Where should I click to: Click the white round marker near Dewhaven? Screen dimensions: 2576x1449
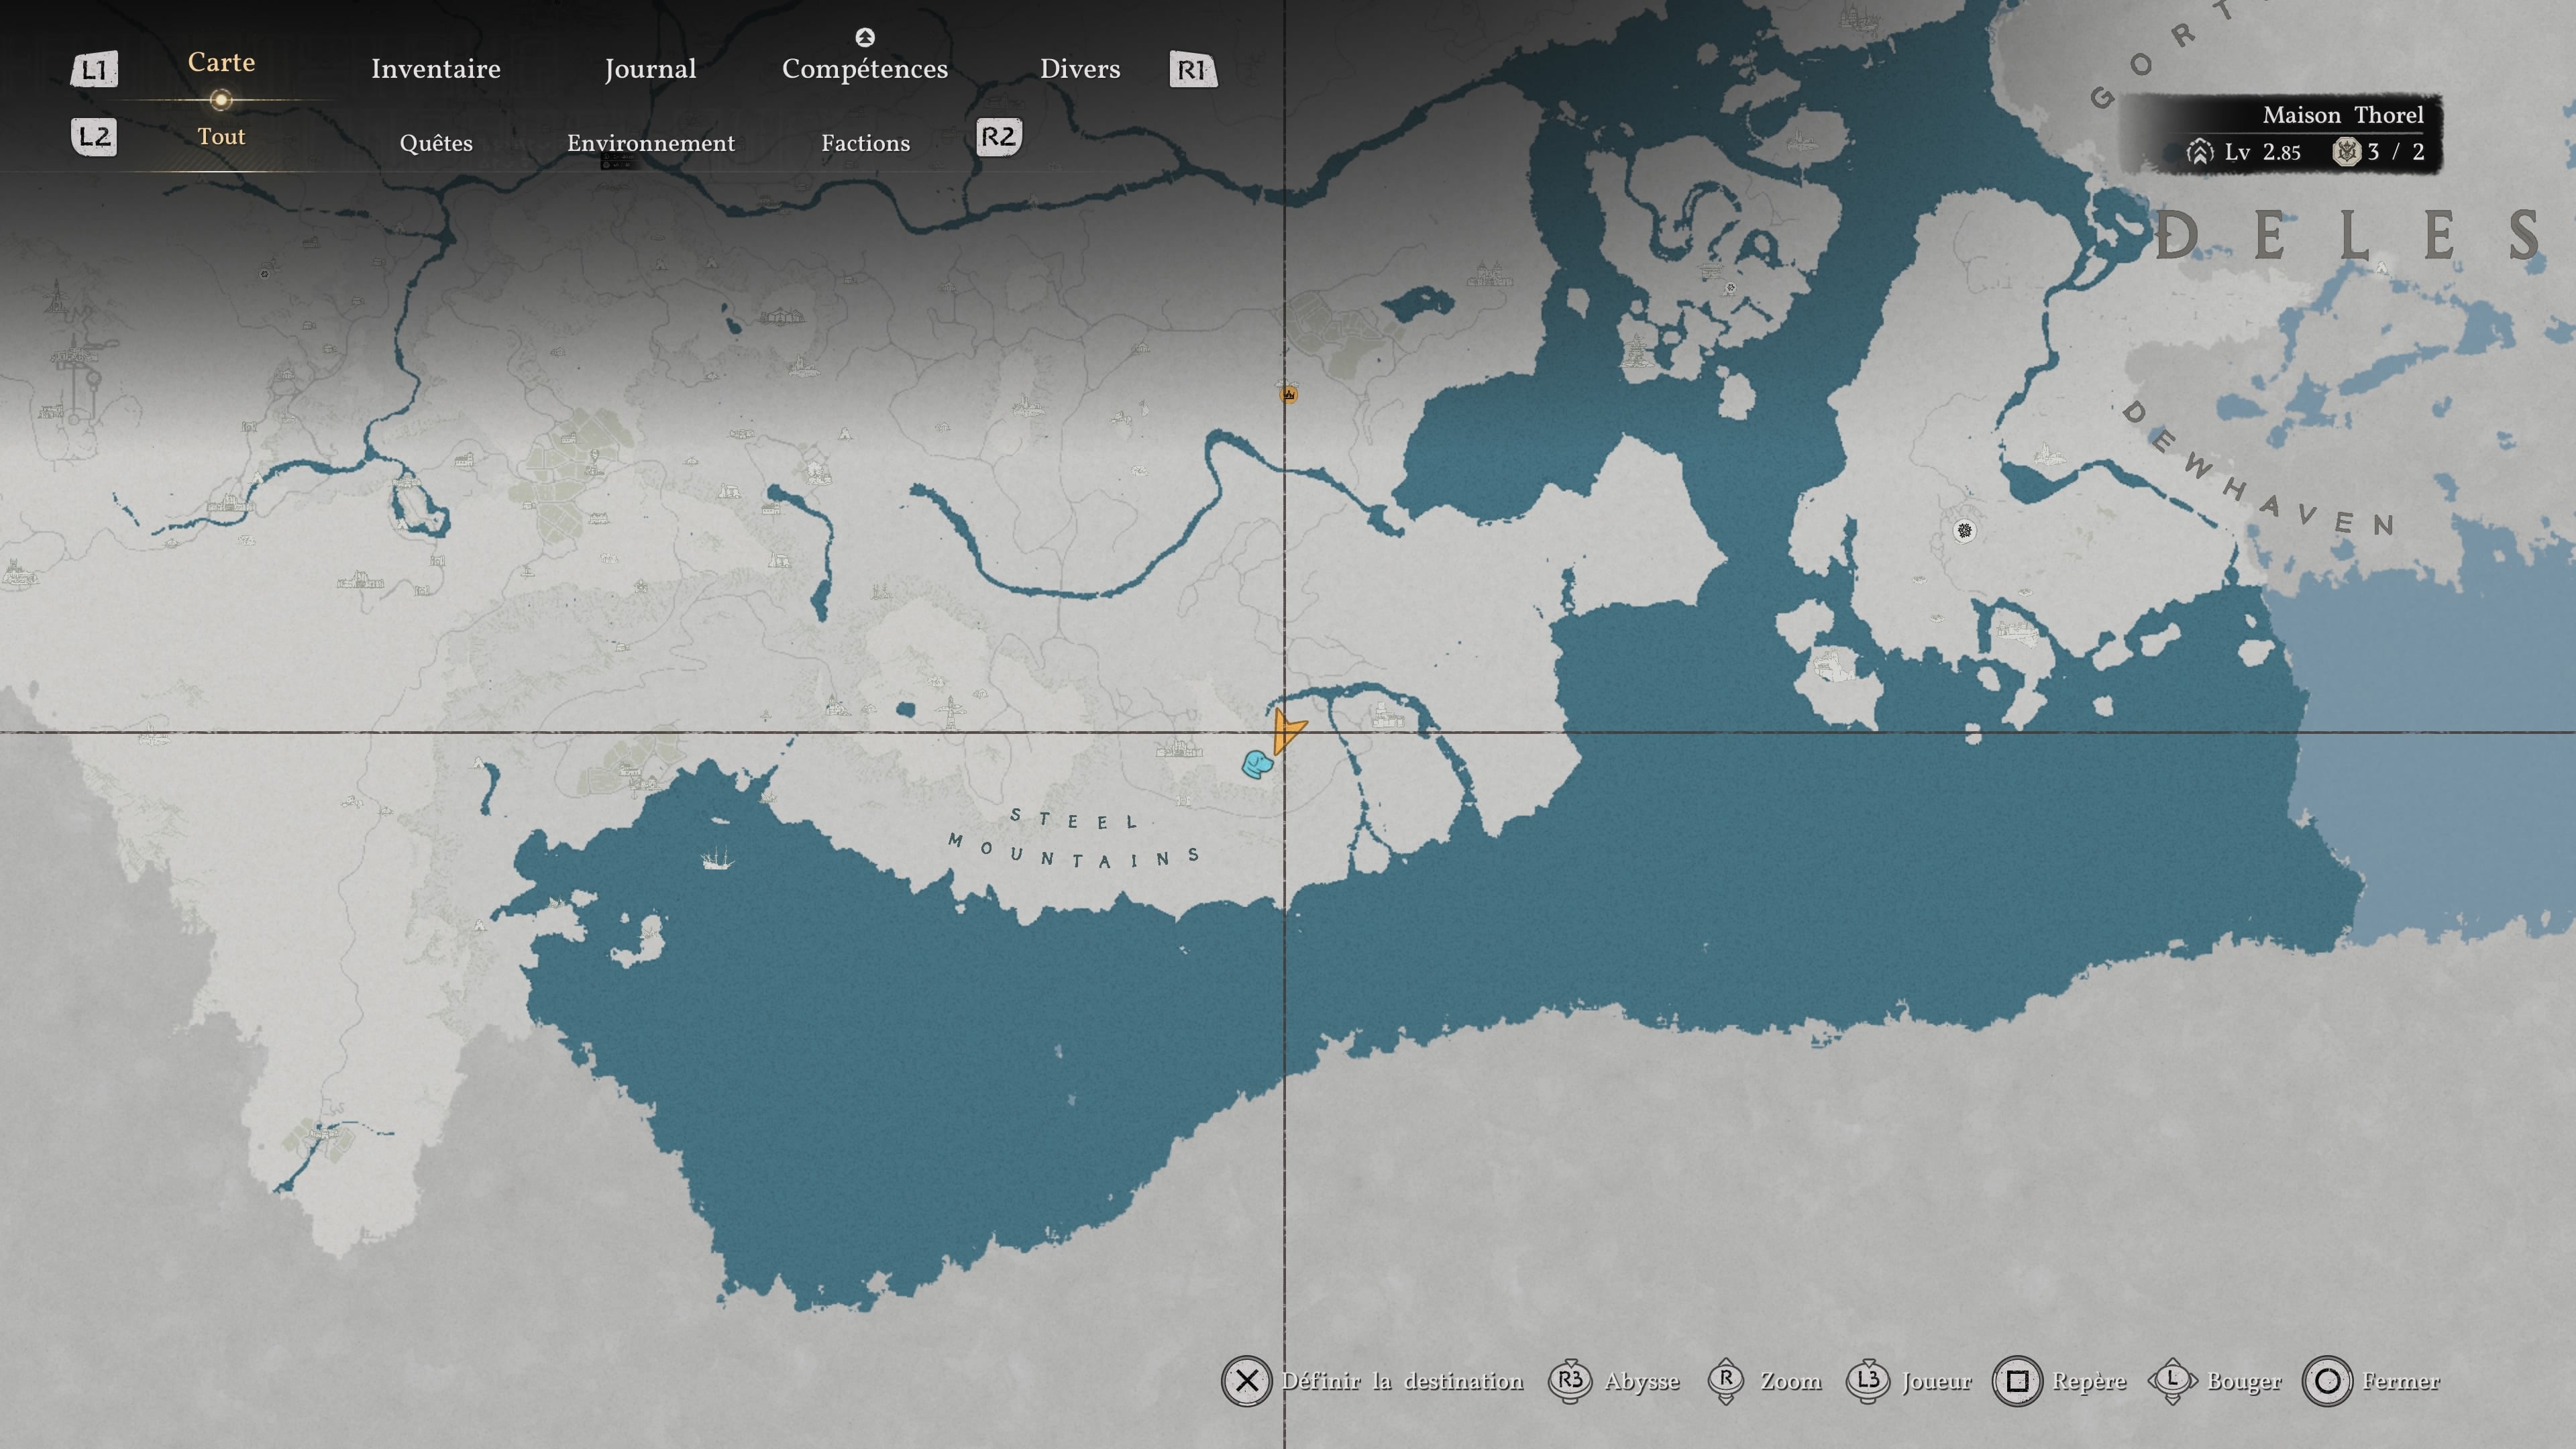pos(1964,531)
